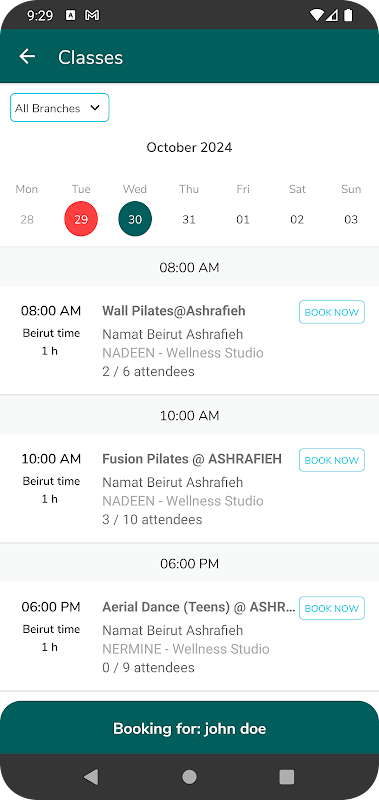Open the All Branches dropdown
The image size is (379, 800).
coord(60,108)
